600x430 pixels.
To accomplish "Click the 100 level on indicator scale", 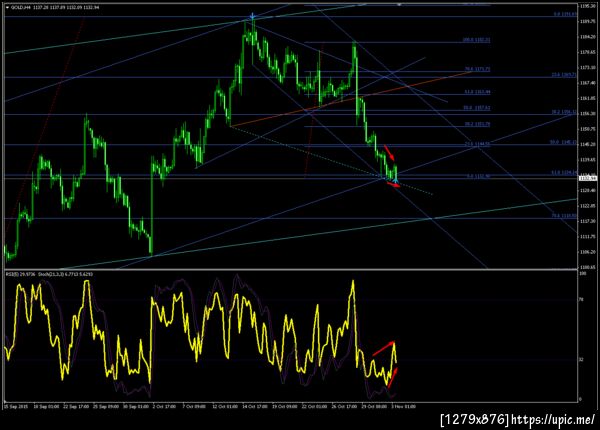I will (581, 274).
